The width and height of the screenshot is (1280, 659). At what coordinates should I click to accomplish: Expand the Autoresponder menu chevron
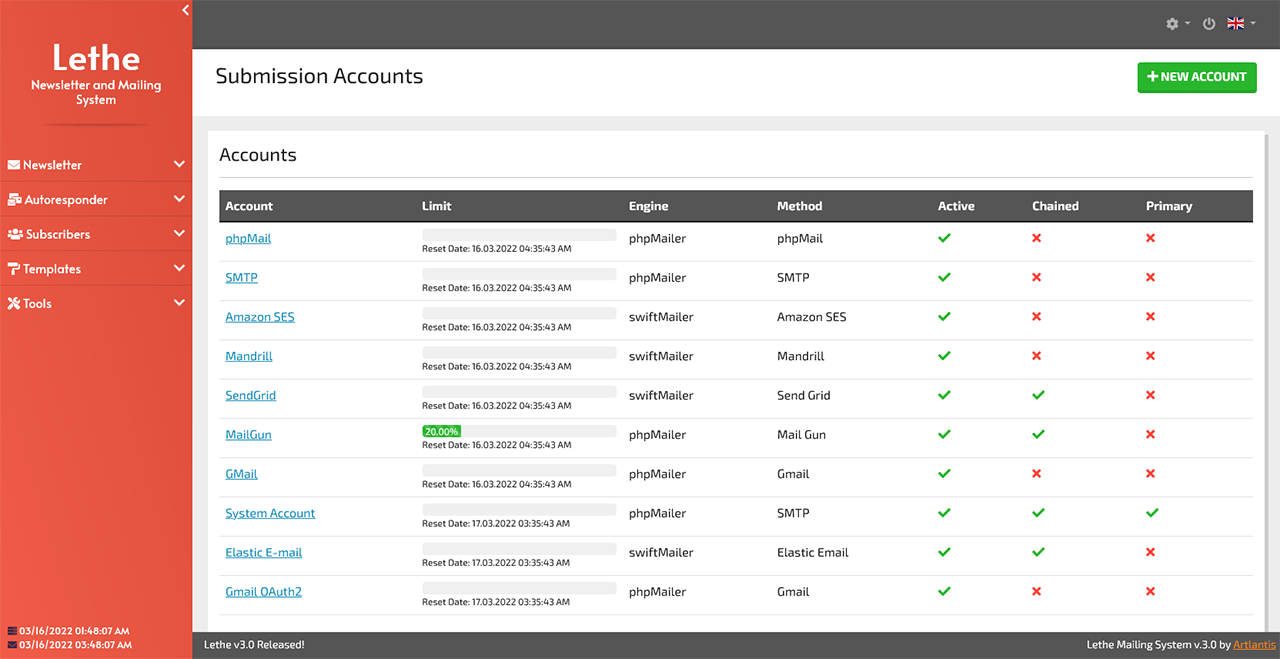(179, 199)
